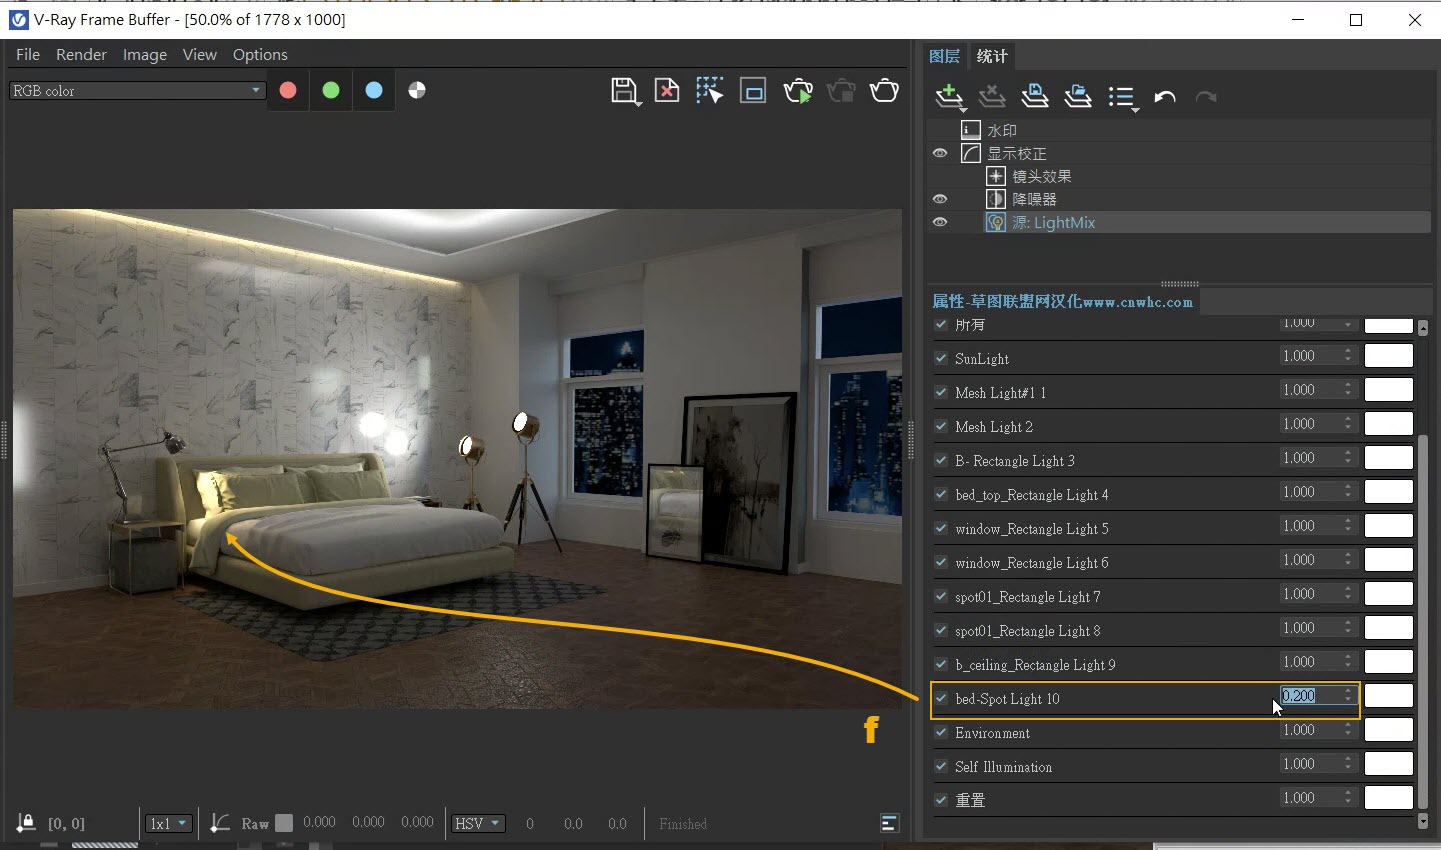Screen dimensions: 1441x850
Task: Hide the 显示校正 layer eye
Action: click(x=940, y=153)
